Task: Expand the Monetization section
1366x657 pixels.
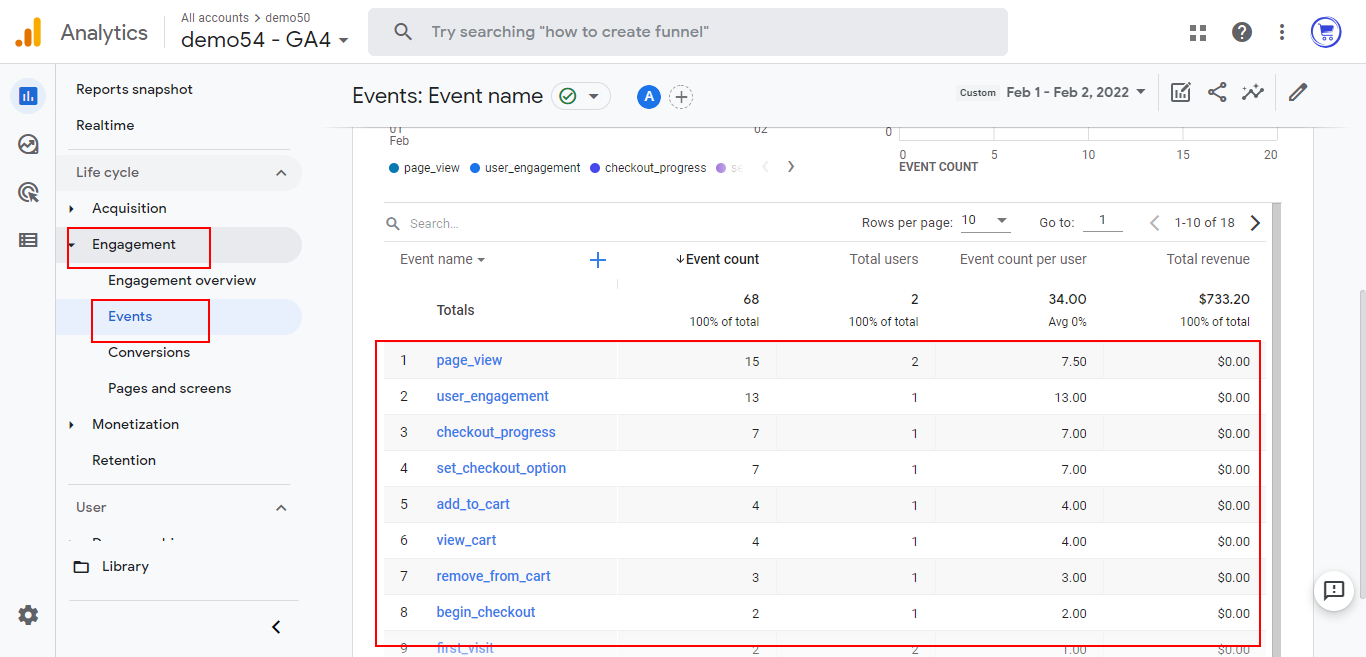Action: pos(135,424)
